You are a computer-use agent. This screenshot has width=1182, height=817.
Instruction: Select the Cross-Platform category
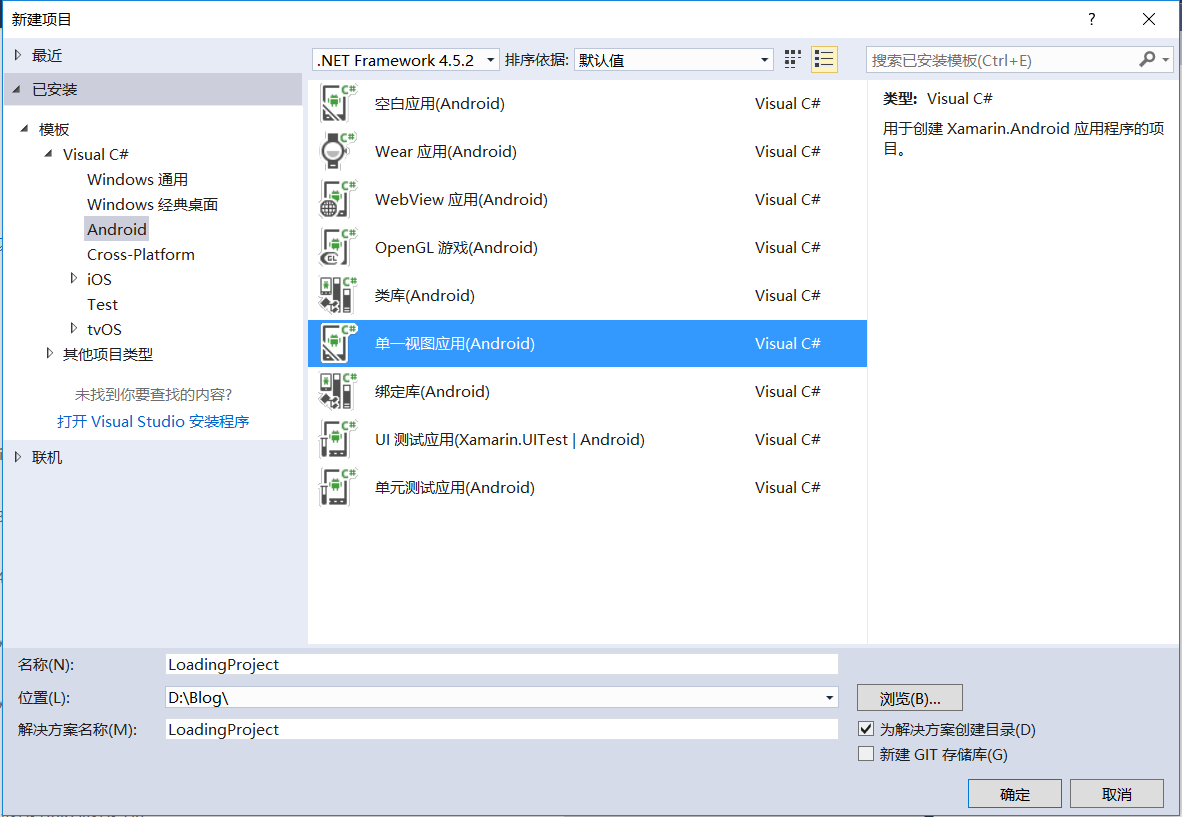click(x=141, y=254)
